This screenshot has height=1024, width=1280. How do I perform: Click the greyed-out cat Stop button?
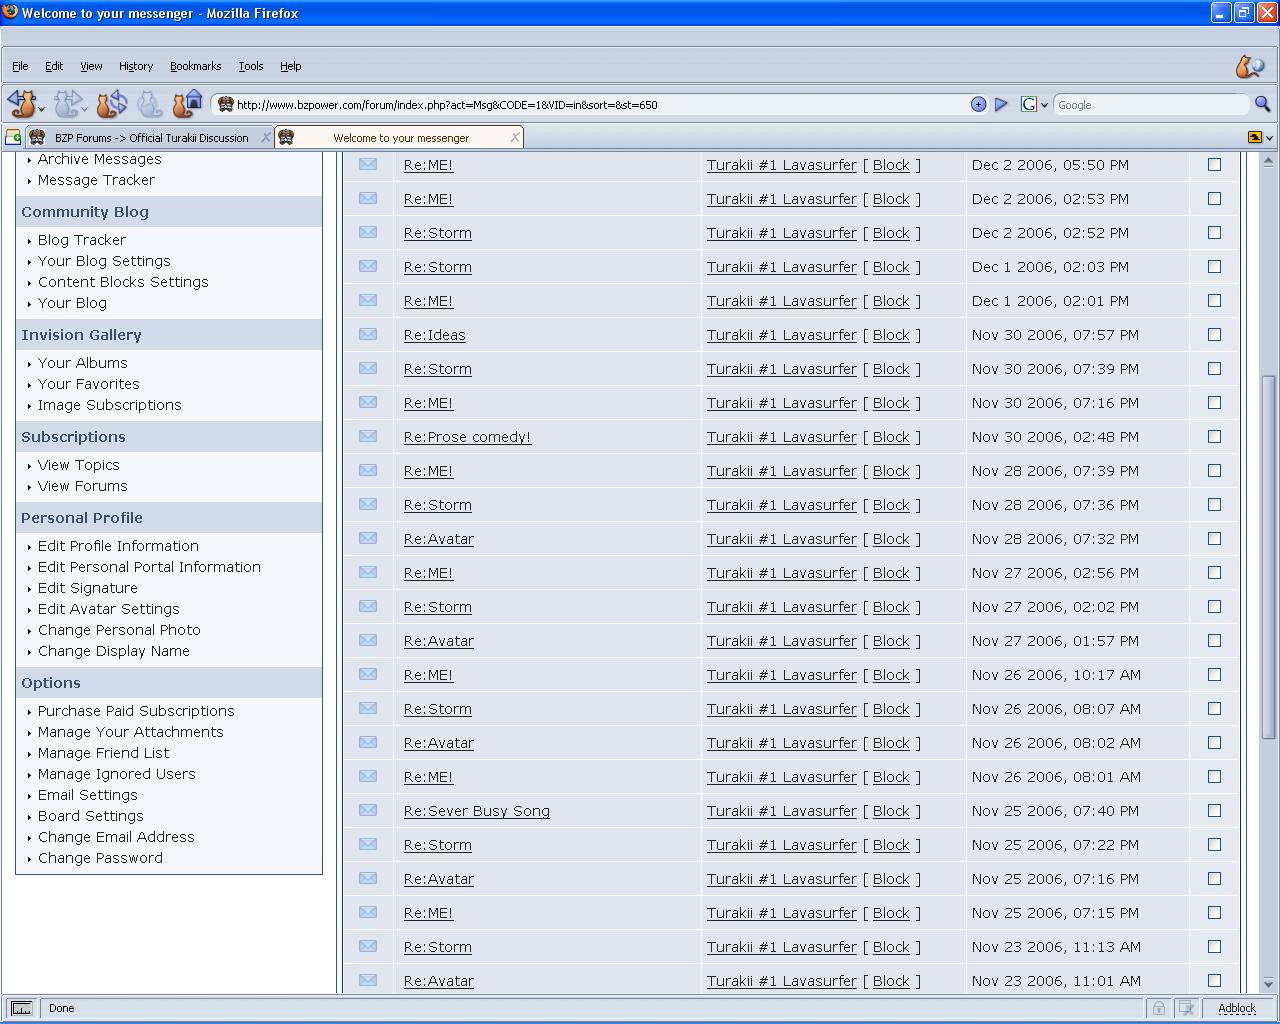tap(149, 103)
